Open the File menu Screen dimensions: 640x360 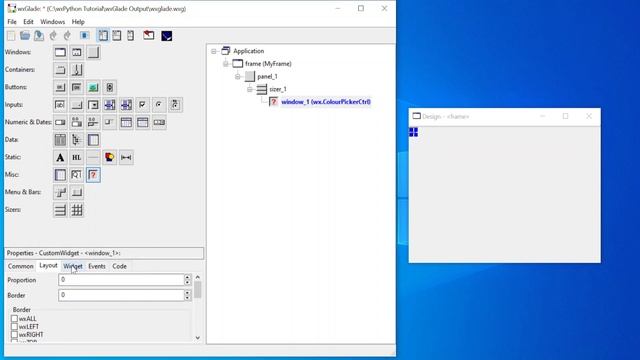[x=12, y=22]
